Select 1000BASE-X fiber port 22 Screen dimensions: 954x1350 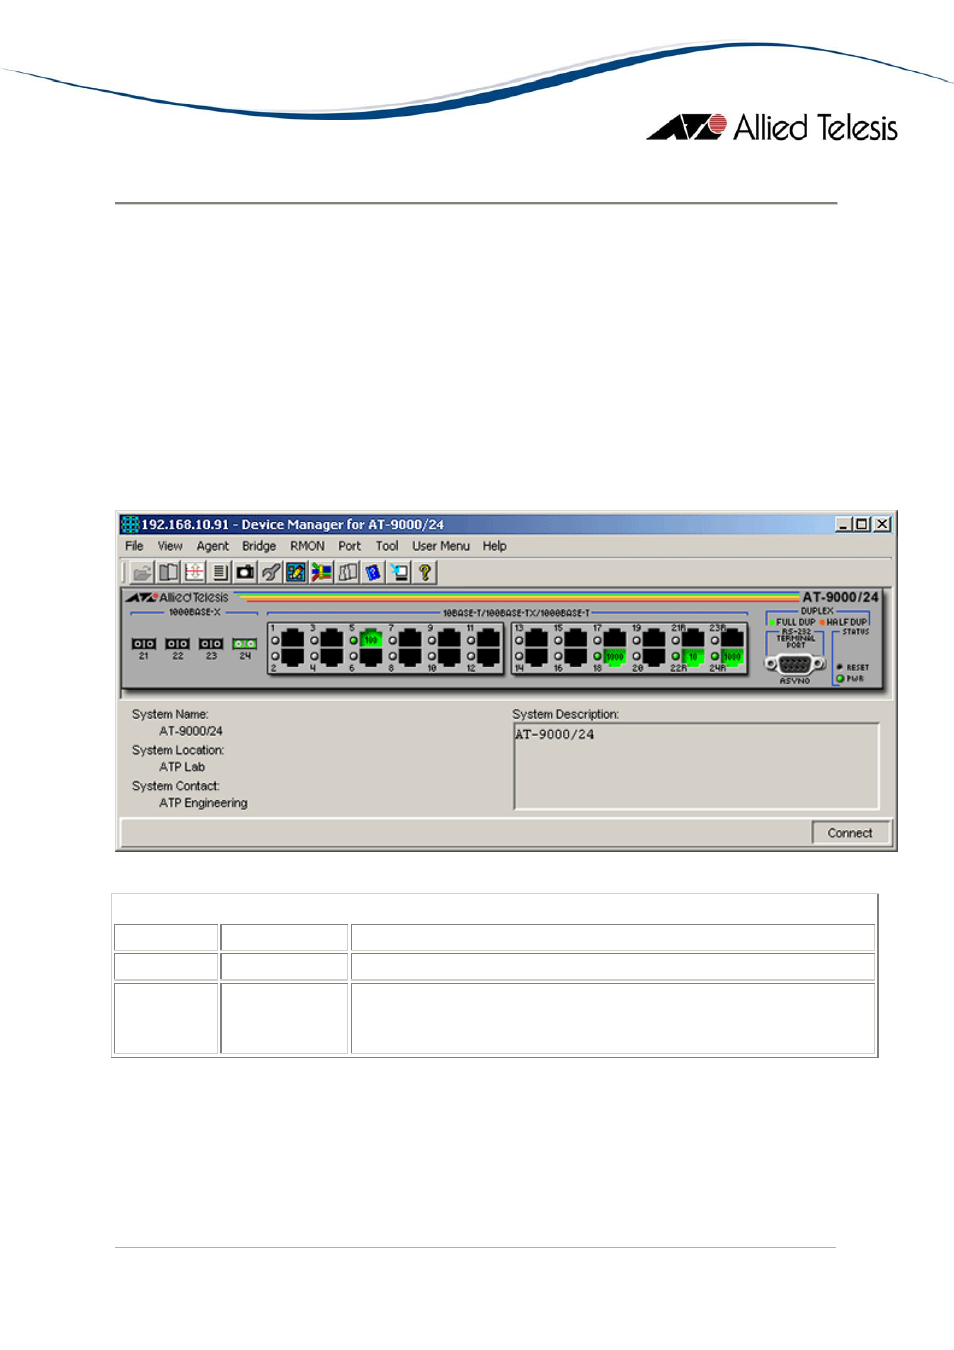(x=178, y=644)
